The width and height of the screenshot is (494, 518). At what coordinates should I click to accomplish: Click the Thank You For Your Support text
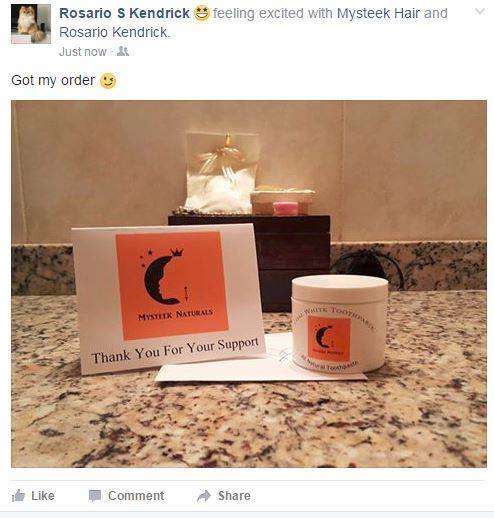click(x=175, y=350)
